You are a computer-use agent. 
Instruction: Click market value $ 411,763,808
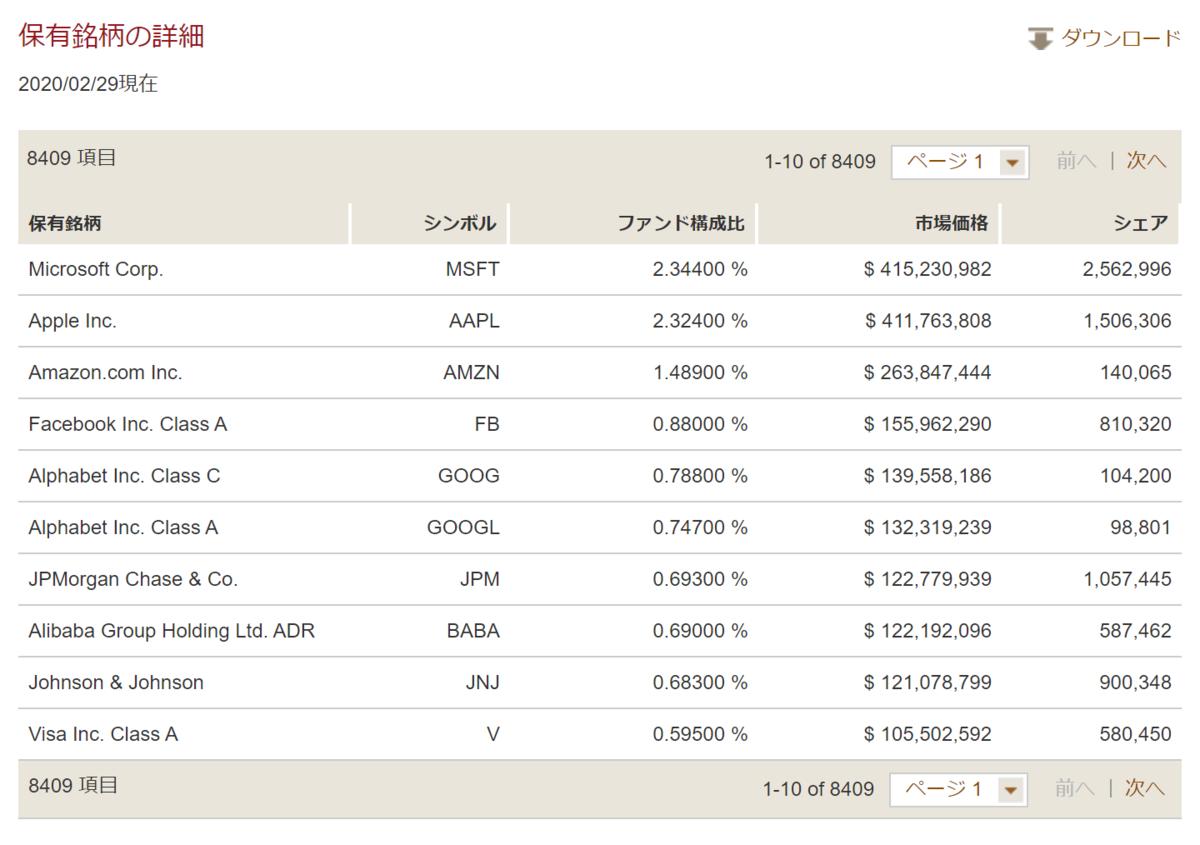tap(928, 321)
